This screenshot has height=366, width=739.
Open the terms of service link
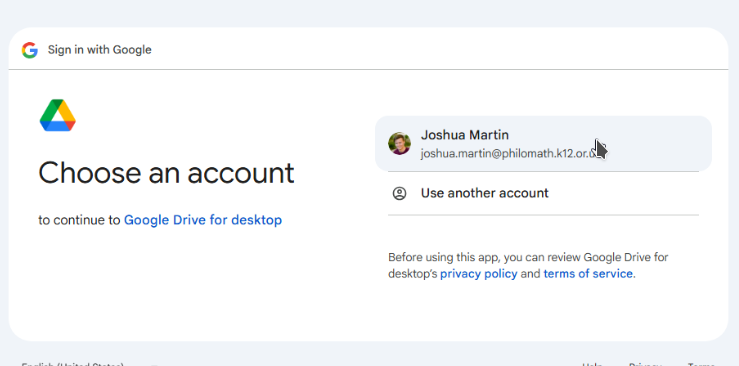pos(588,274)
